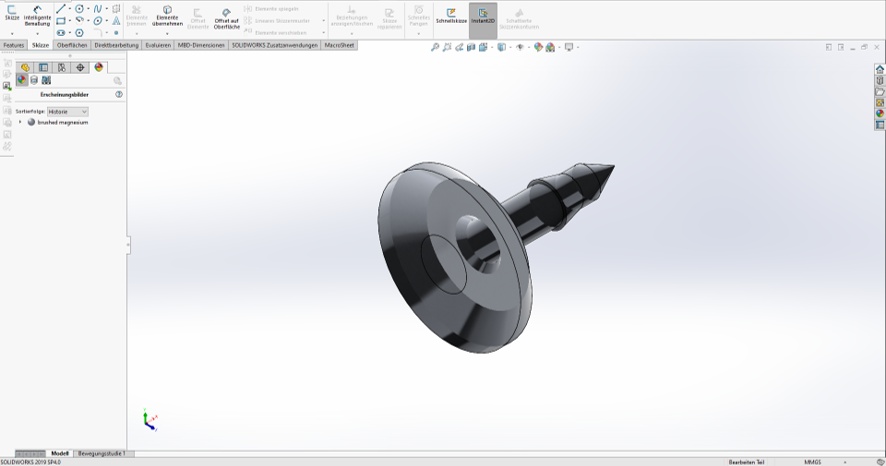Show appearances view in DisplayManager
The height and width of the screenshot is (466, 886).
pyautogui.click(x=21, y=80)
